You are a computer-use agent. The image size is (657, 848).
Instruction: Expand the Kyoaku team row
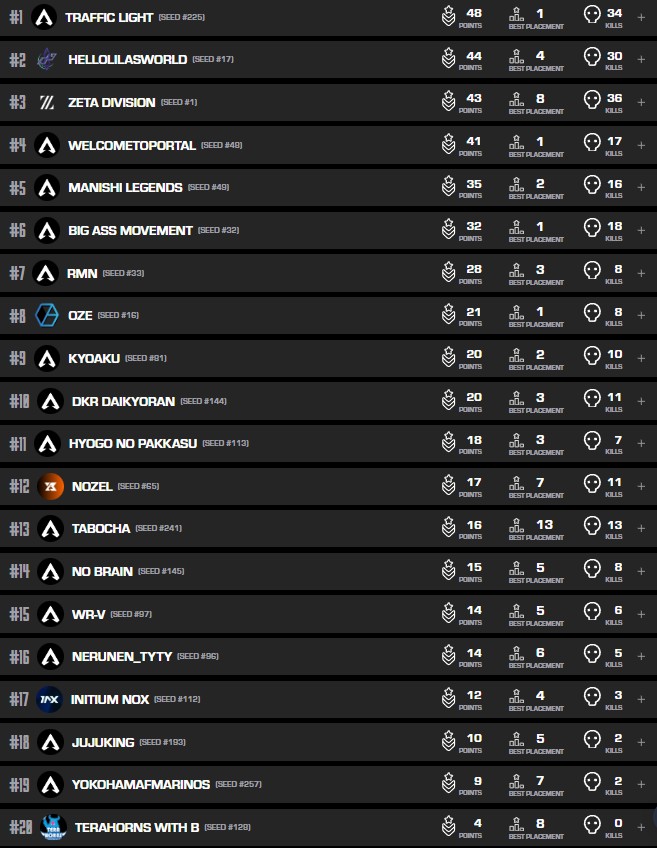(641, 358)
